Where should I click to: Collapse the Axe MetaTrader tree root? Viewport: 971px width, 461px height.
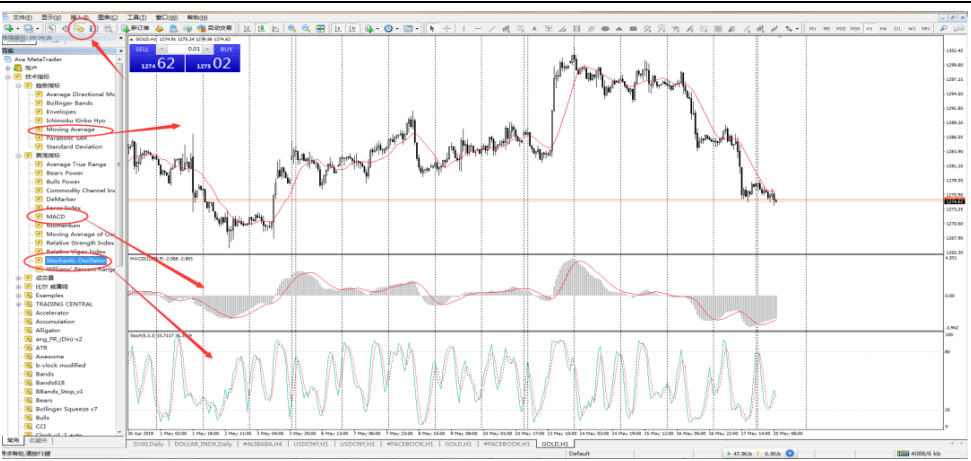point(6,58)
